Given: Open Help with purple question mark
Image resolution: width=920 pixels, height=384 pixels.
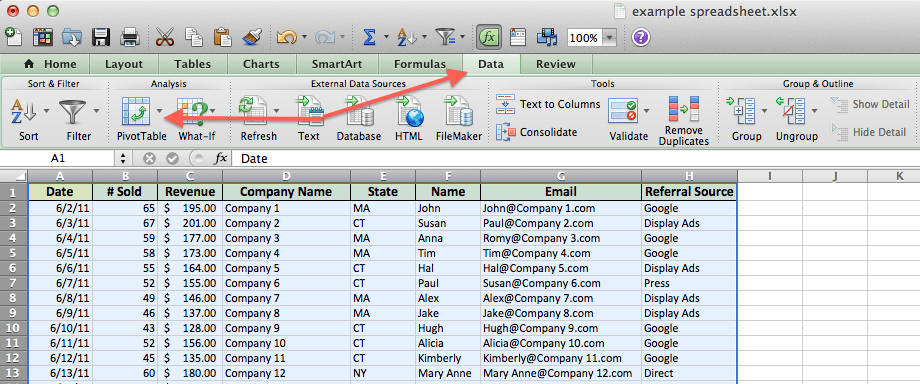Looking at the screenshot, I should pyautogui.click(x=641, y=38).
